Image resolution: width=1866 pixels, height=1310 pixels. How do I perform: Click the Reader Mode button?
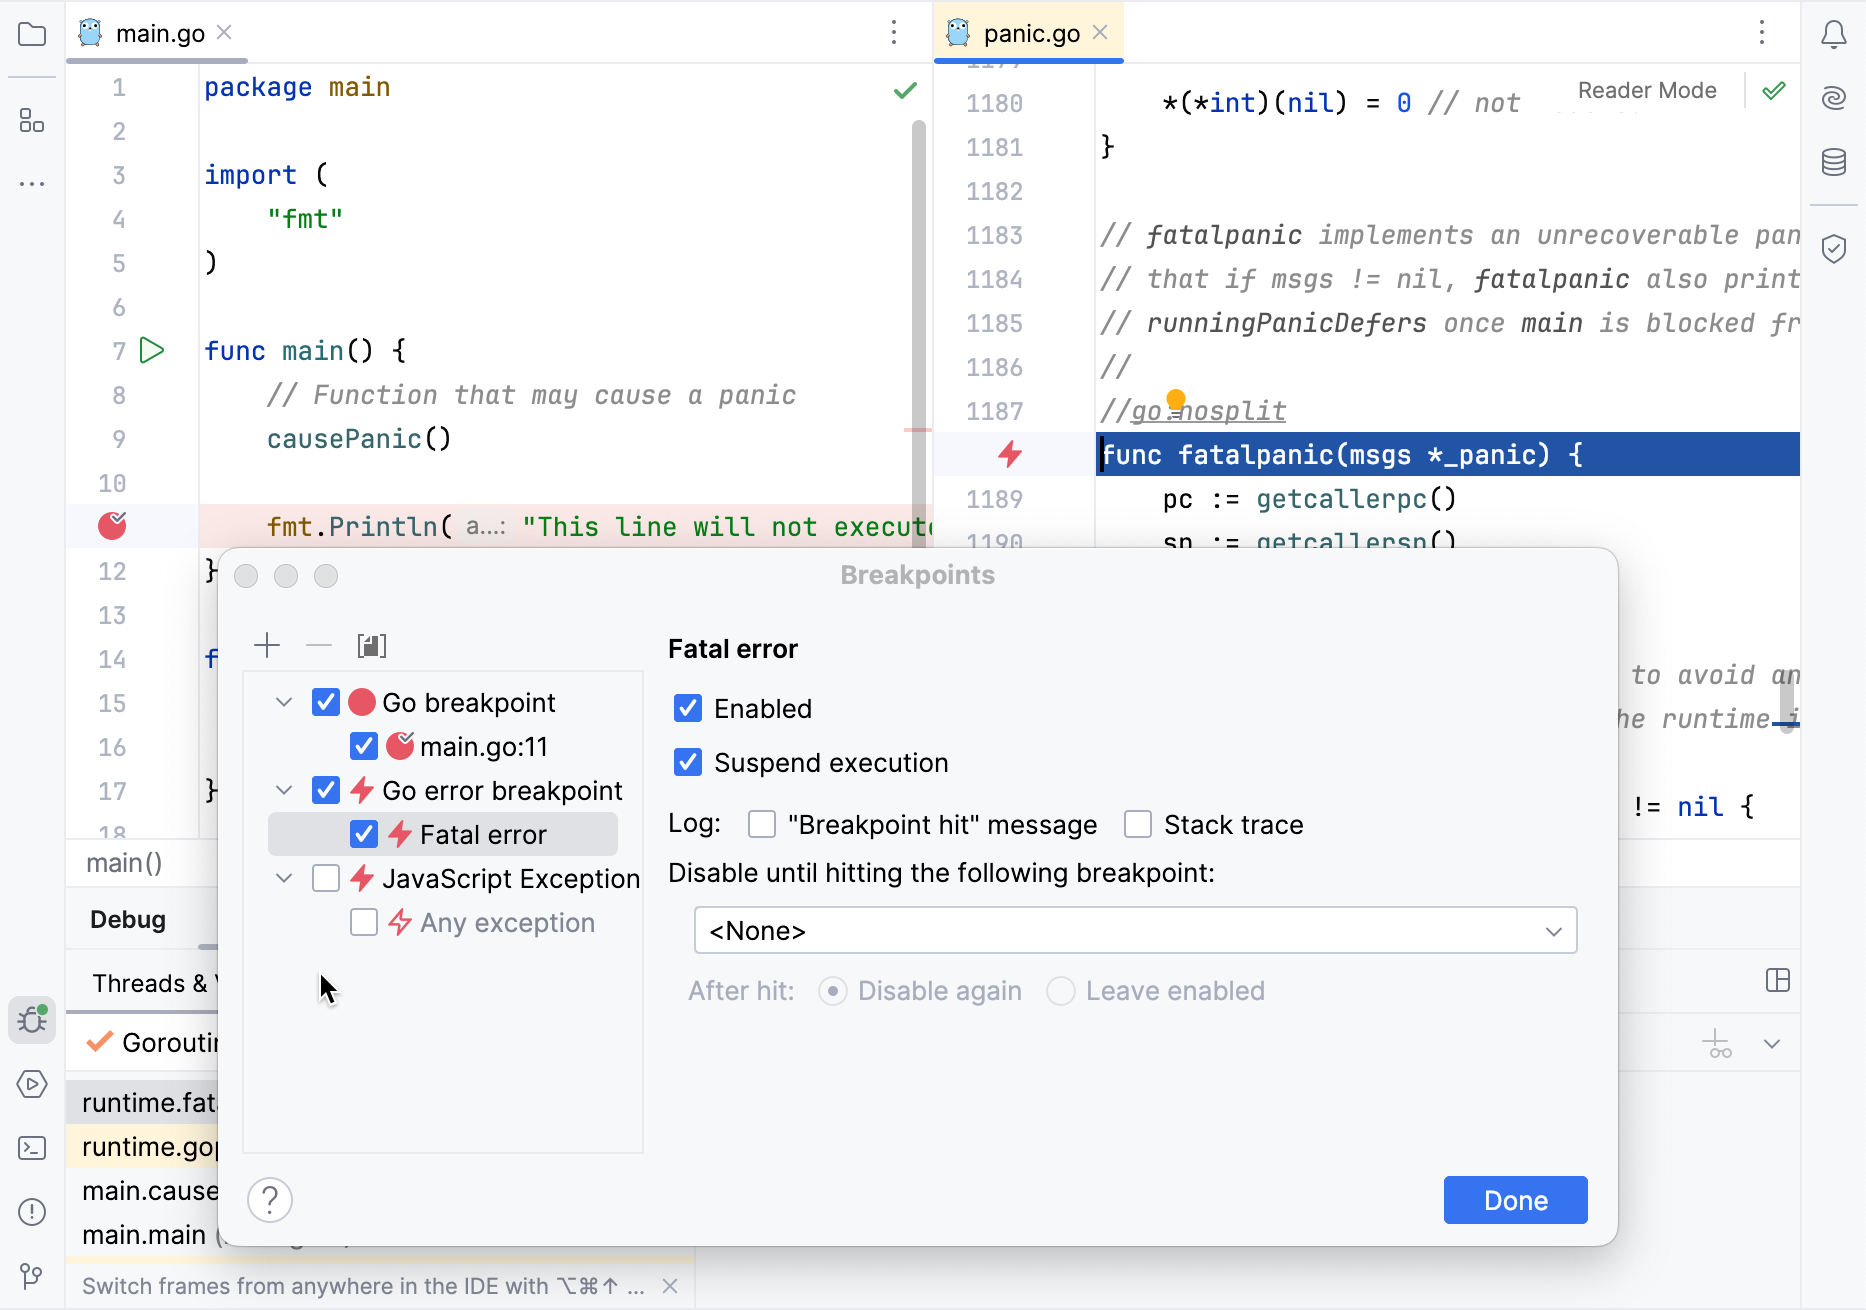click(1646, 90)
